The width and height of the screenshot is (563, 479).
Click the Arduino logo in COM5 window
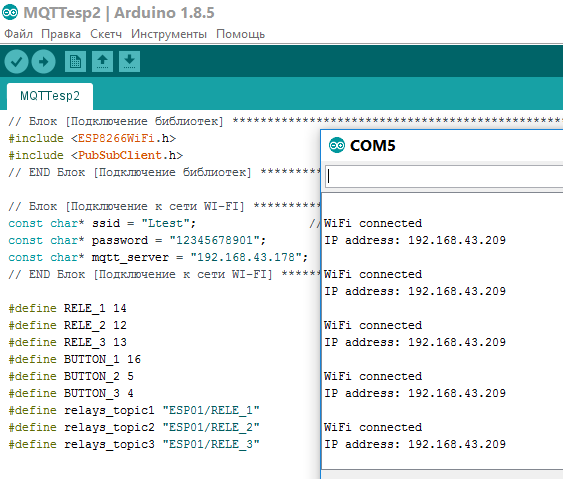337,145
